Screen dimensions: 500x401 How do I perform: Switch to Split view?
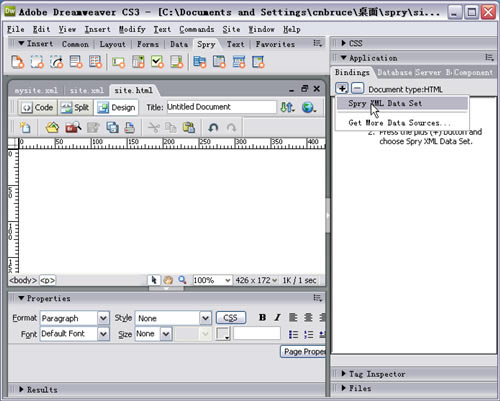(x=75, y=107)
